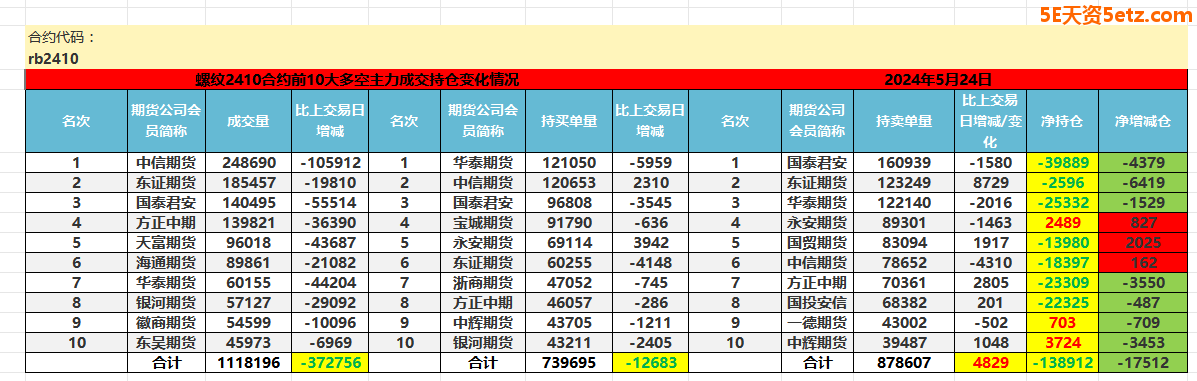Click the 合约代码 label cell

tap(63, 37)
